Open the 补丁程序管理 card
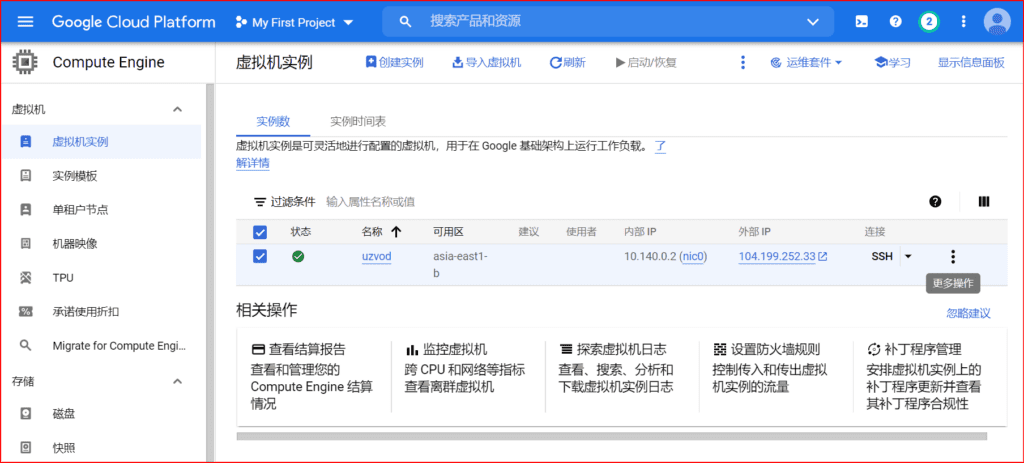 point(925,377)
